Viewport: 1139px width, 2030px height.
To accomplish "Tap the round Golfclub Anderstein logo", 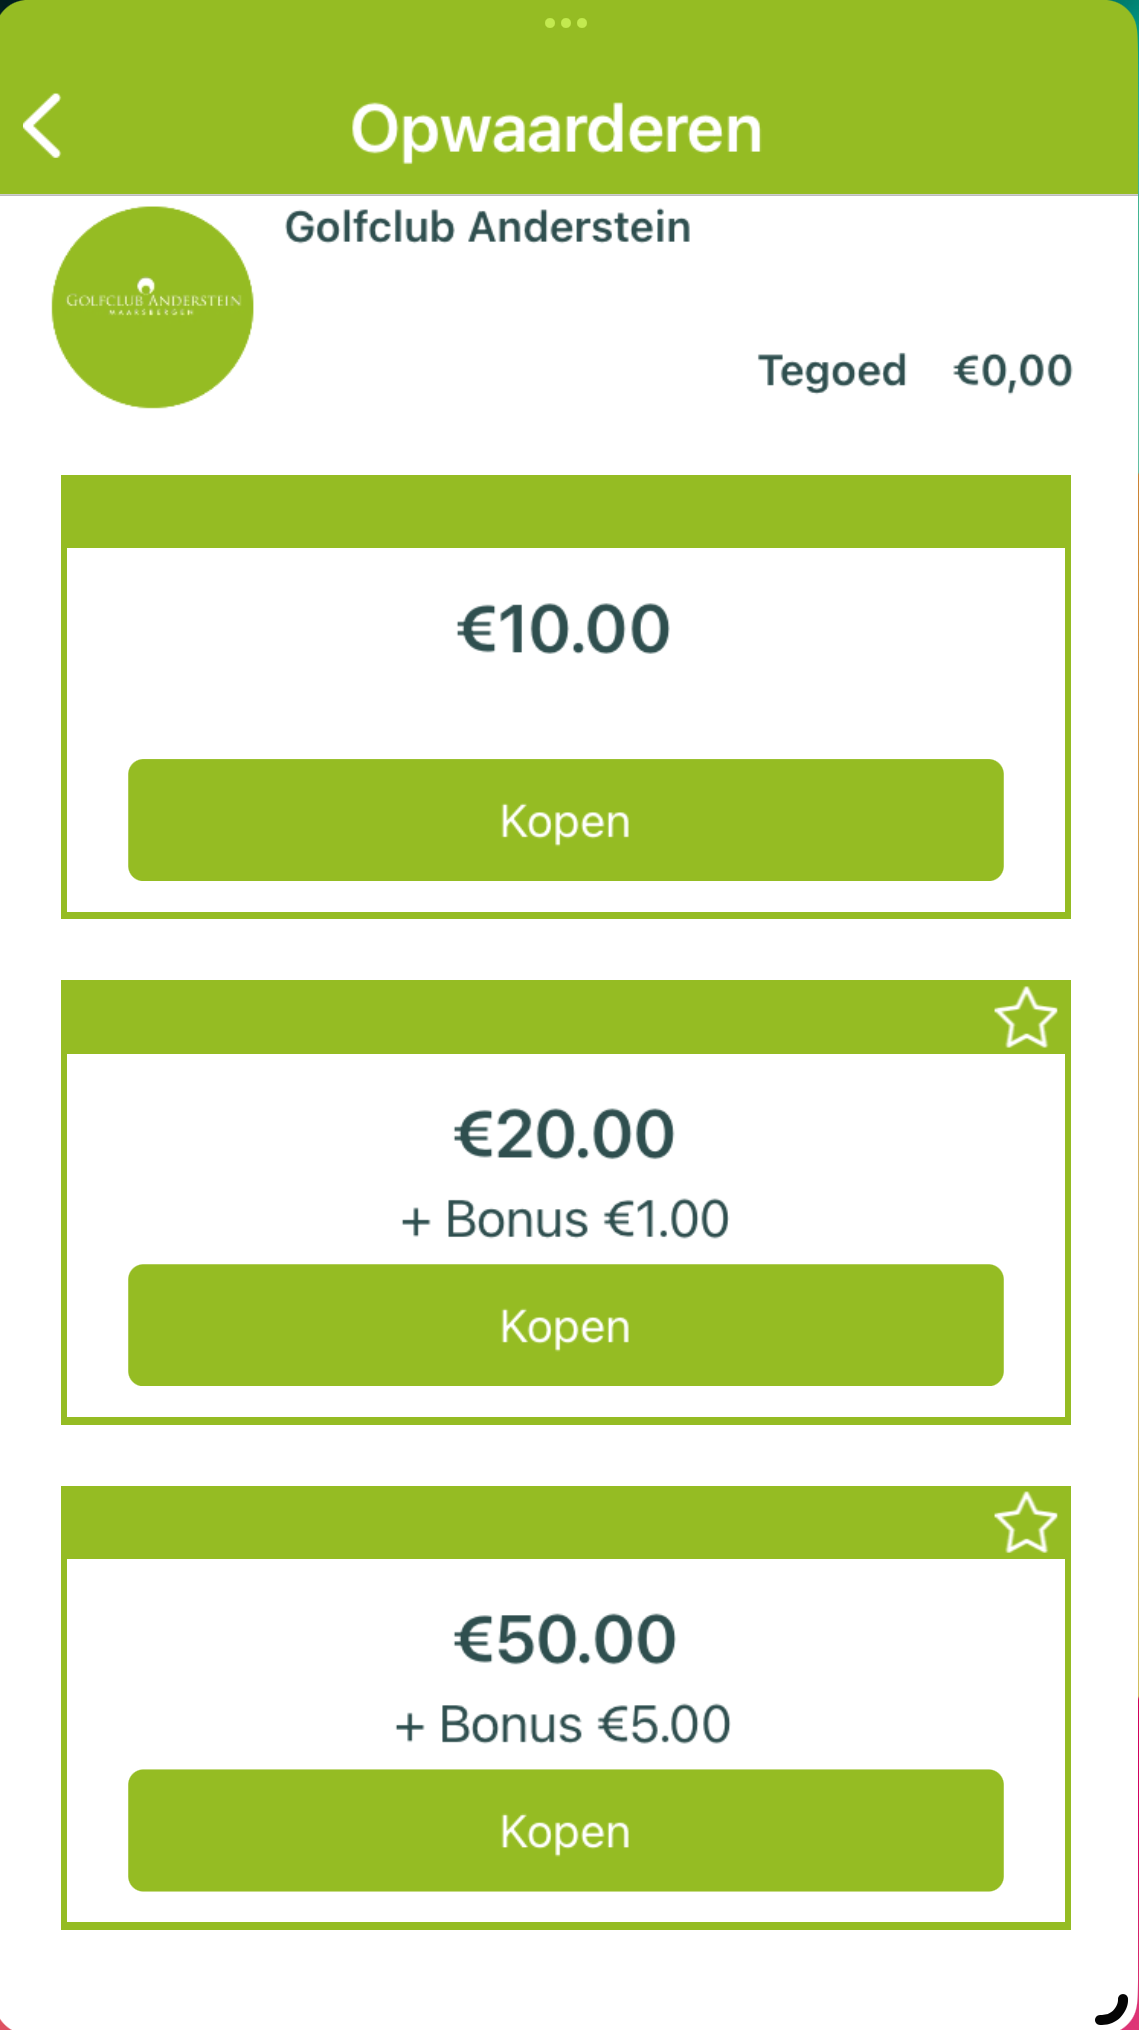I will 152,307.
